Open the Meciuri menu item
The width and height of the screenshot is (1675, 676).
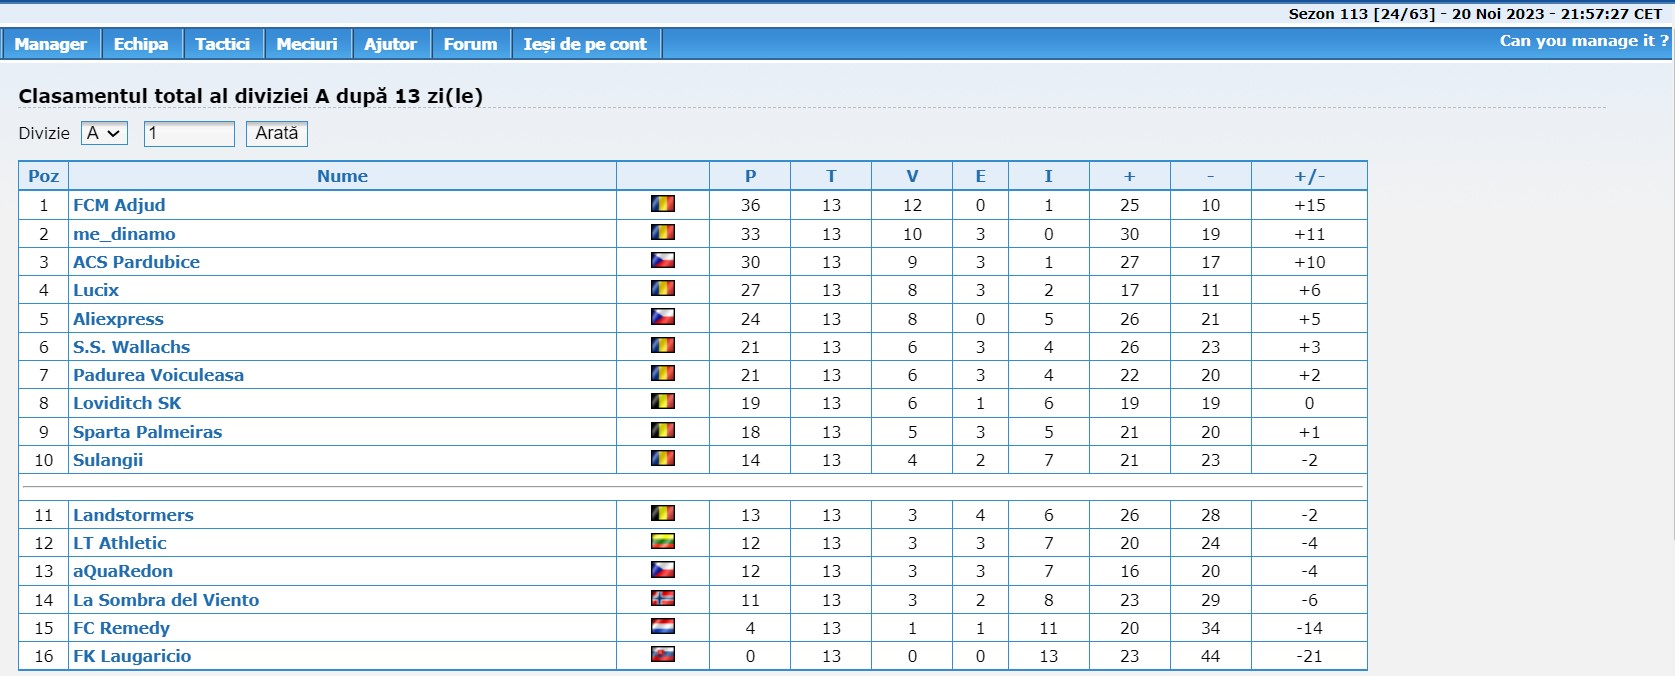(307, 44)
